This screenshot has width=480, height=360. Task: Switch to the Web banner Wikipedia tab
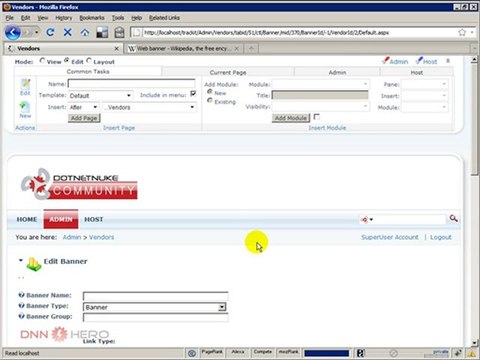pos(183,49)
